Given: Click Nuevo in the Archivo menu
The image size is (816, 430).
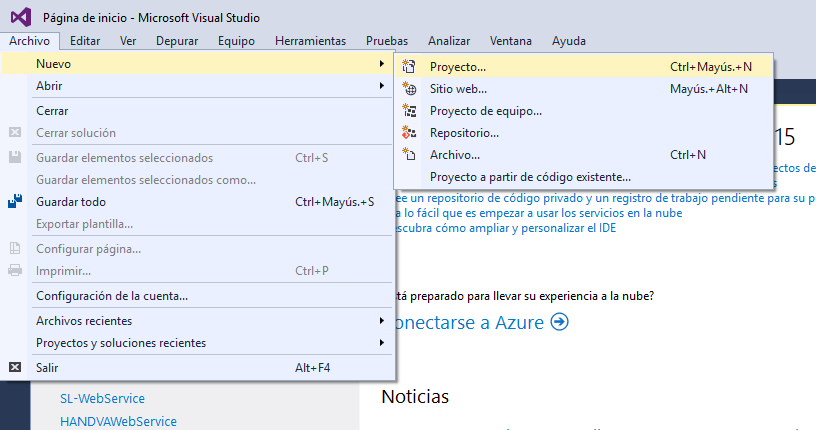Looking at the screenshot, I should 197,64.
